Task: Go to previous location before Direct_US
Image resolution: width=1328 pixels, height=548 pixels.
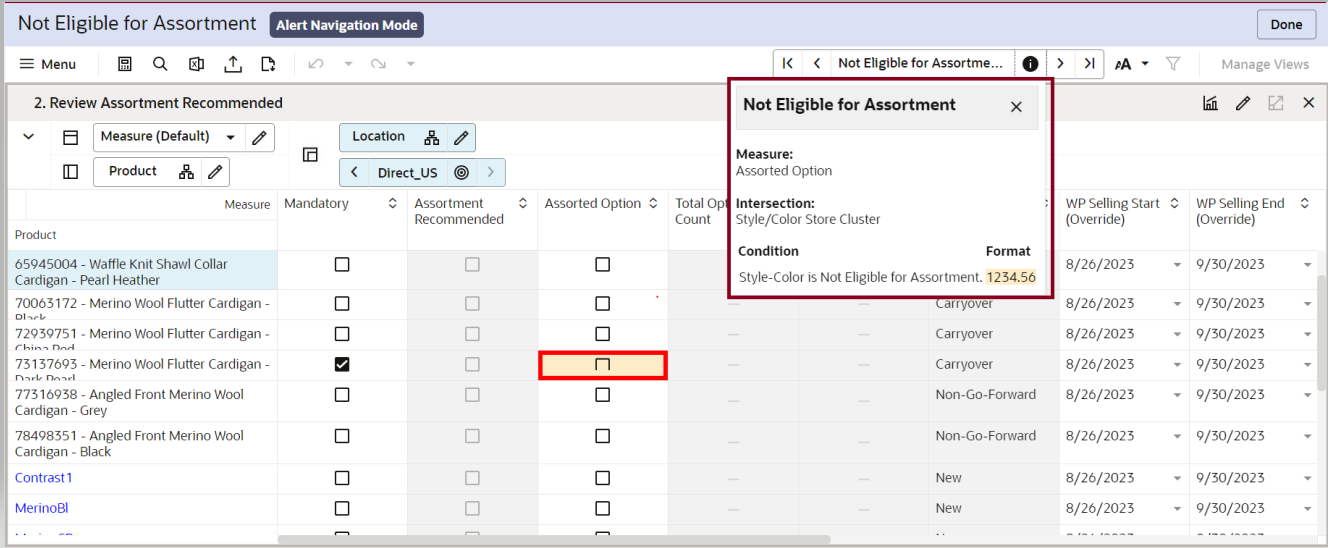Action: [354, 172]
